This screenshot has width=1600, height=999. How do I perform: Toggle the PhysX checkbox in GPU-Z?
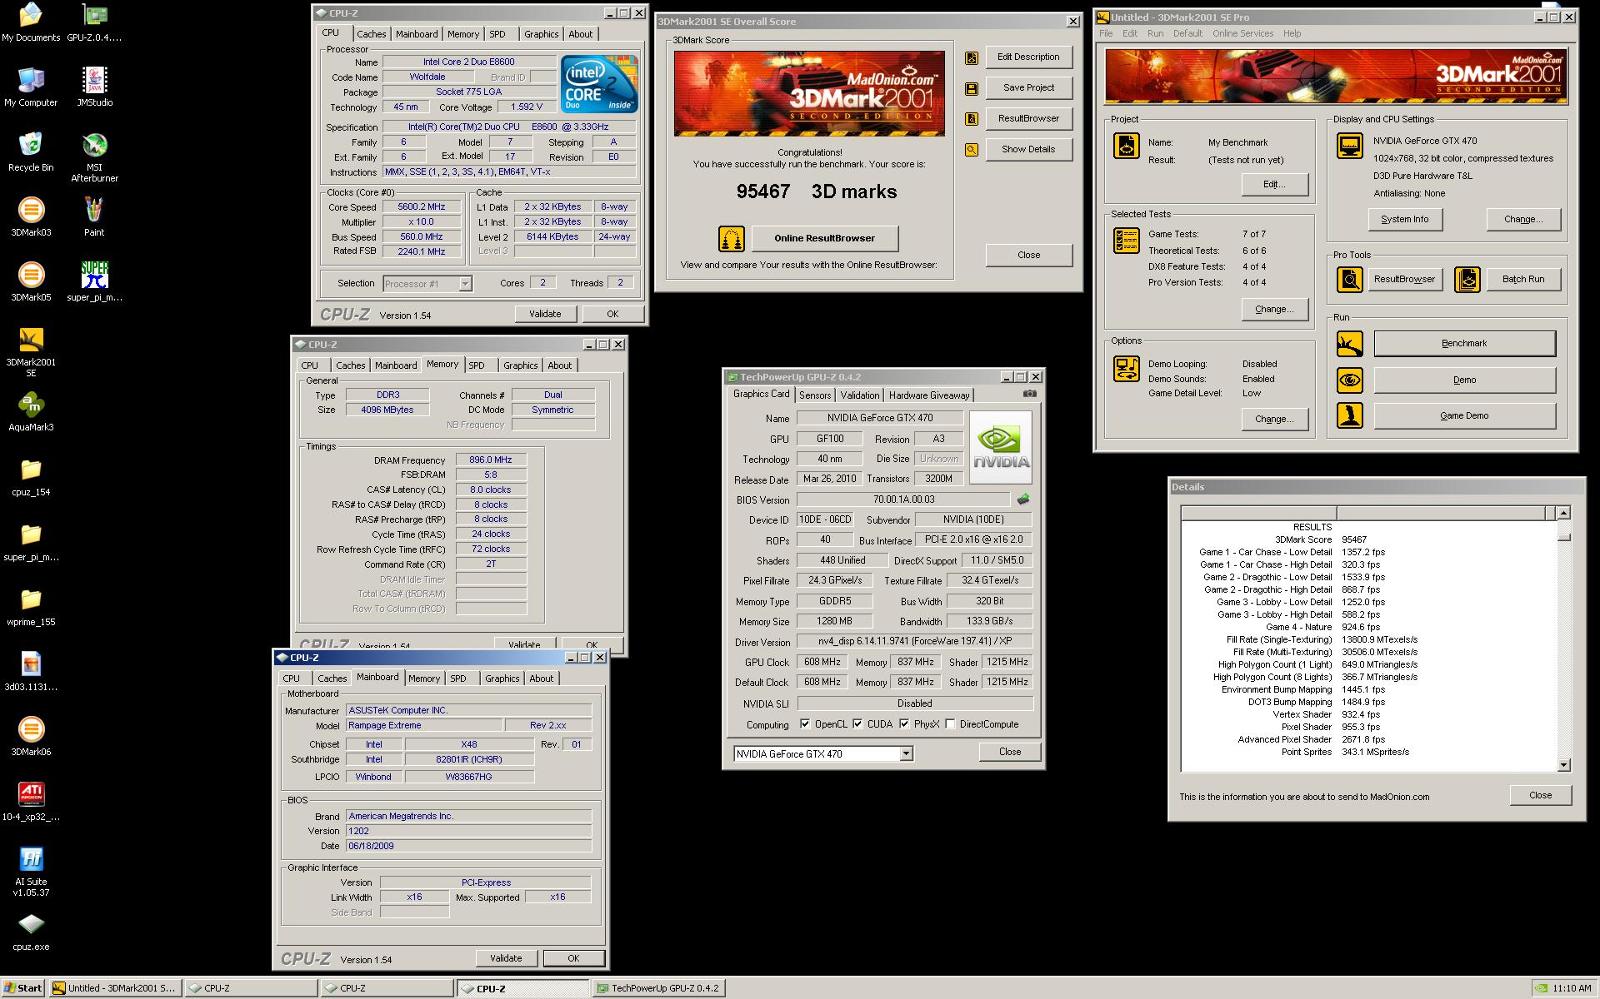pyautogui.click(x=904, y=724)
